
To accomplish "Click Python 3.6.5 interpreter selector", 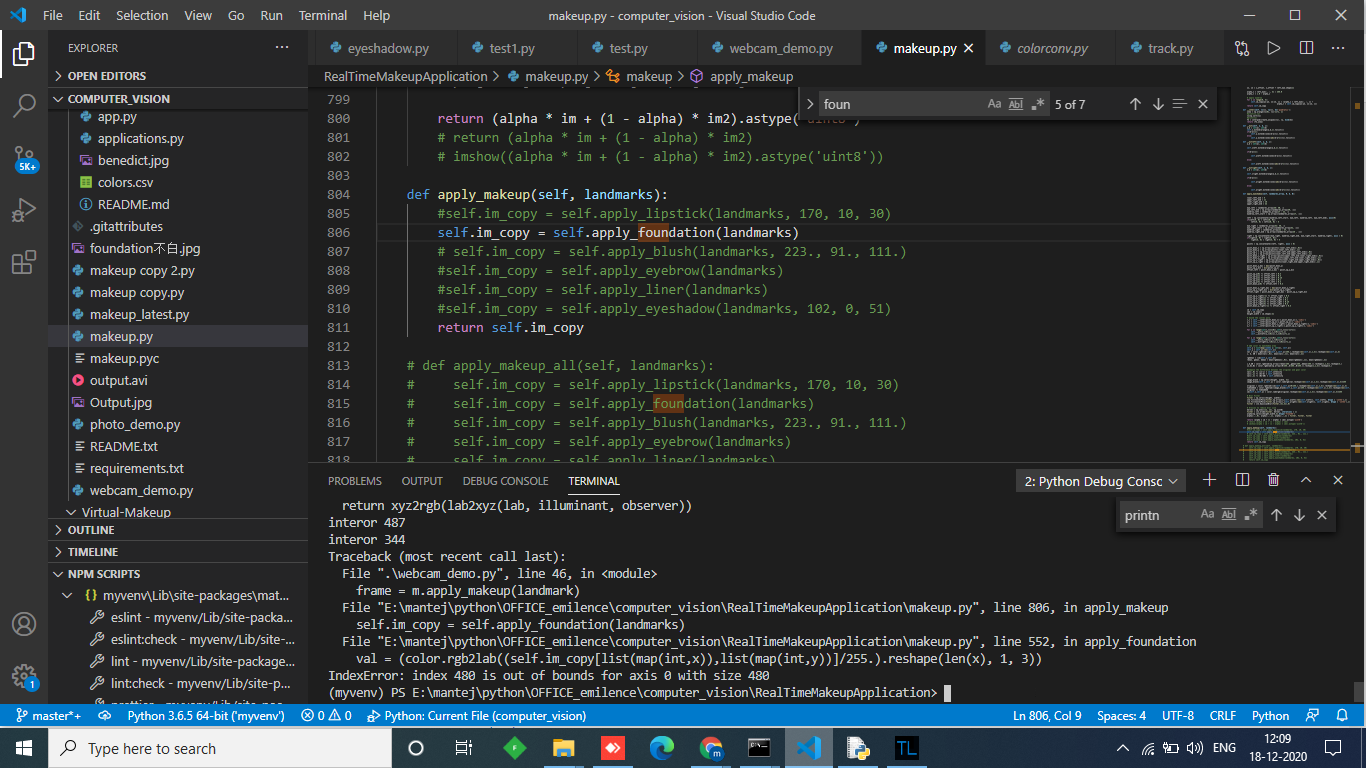I will tap(205, 716).
